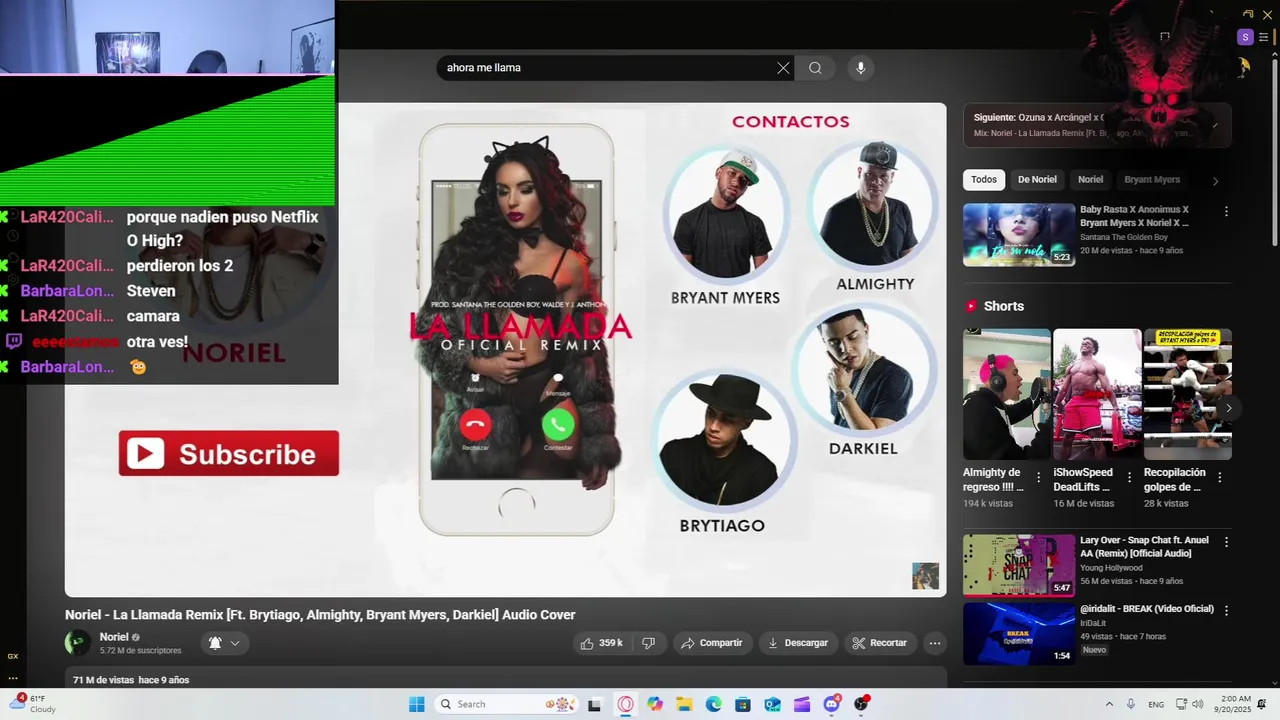This screenshot has width=1280, height=720.
Task: Open options for Baby Rasta X Anonimus video
Action: click(x=1226, y=212)
